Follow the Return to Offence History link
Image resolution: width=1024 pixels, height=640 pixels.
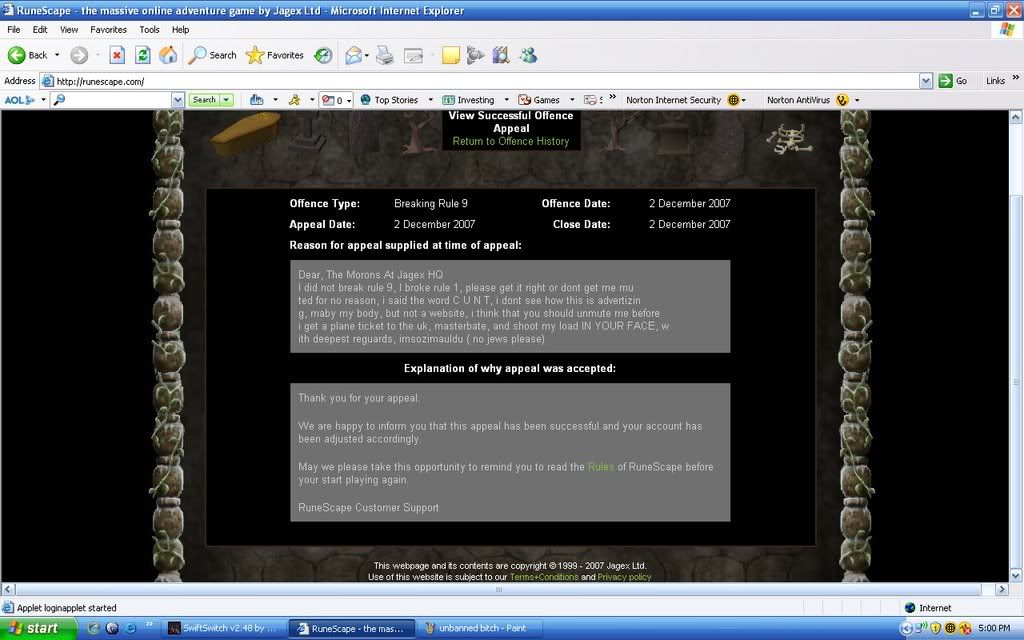point(511,141)
